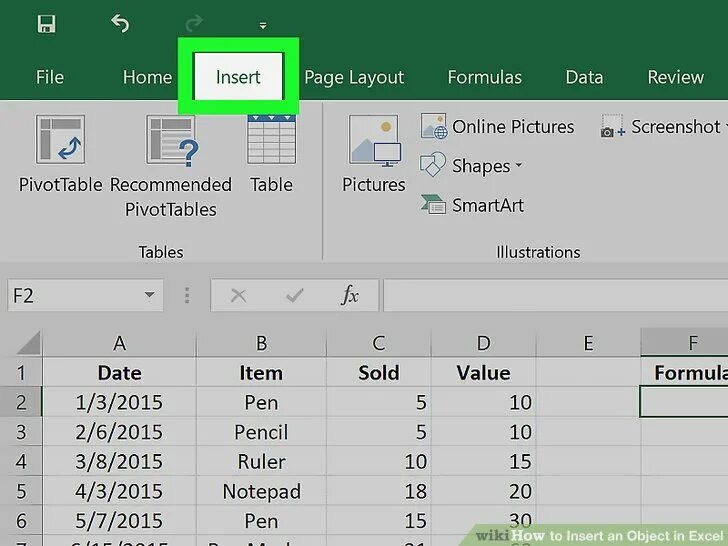Select column A header
Viewport: 728px width, 546px height.
point(119,344)
